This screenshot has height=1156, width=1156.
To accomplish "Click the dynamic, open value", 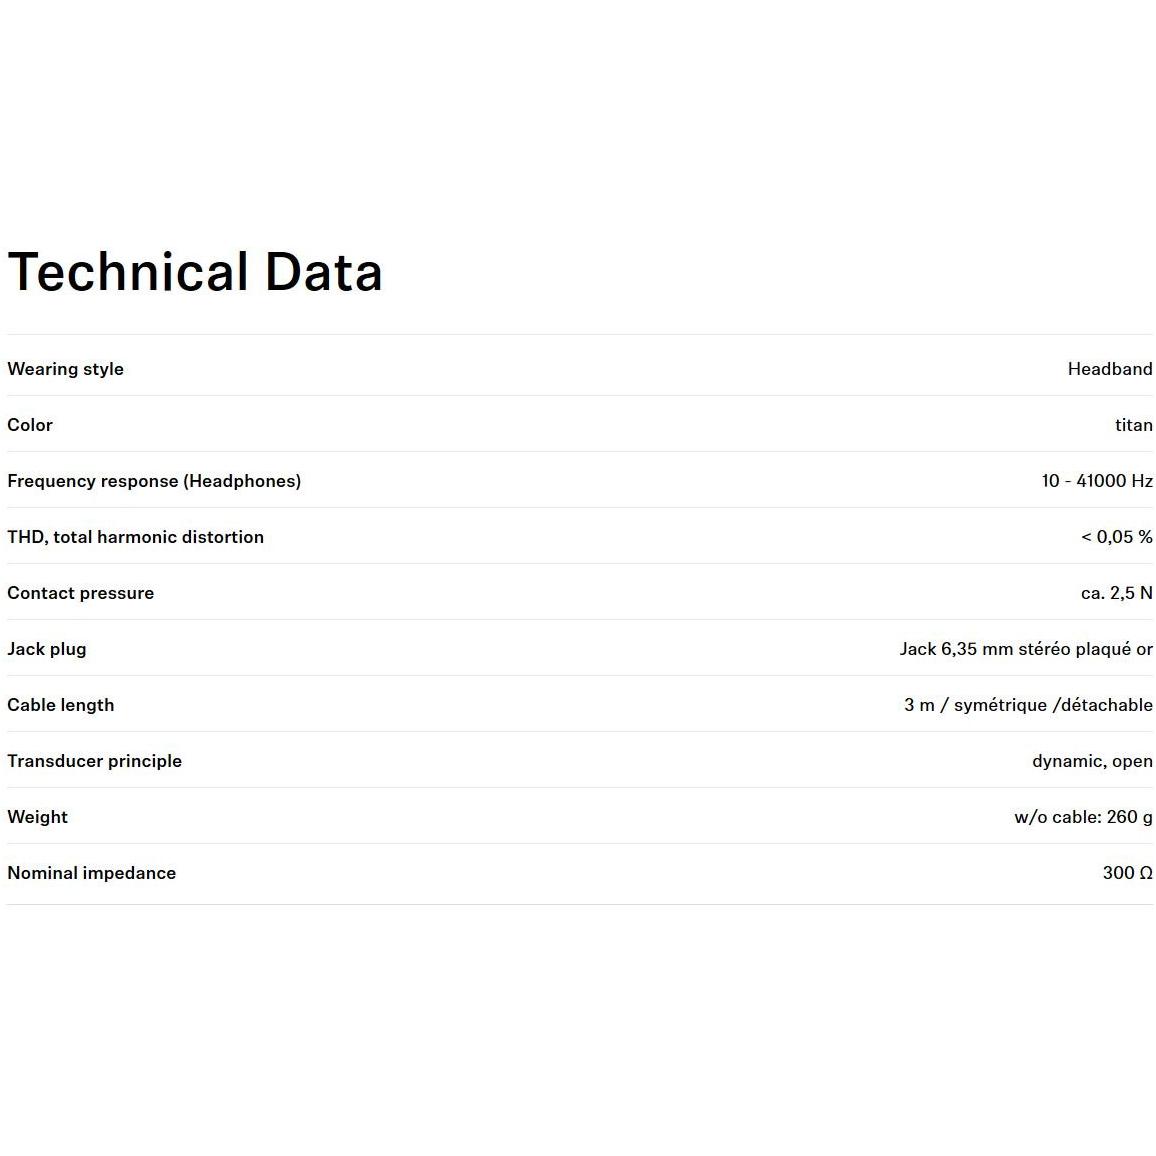I will 1092,761.
